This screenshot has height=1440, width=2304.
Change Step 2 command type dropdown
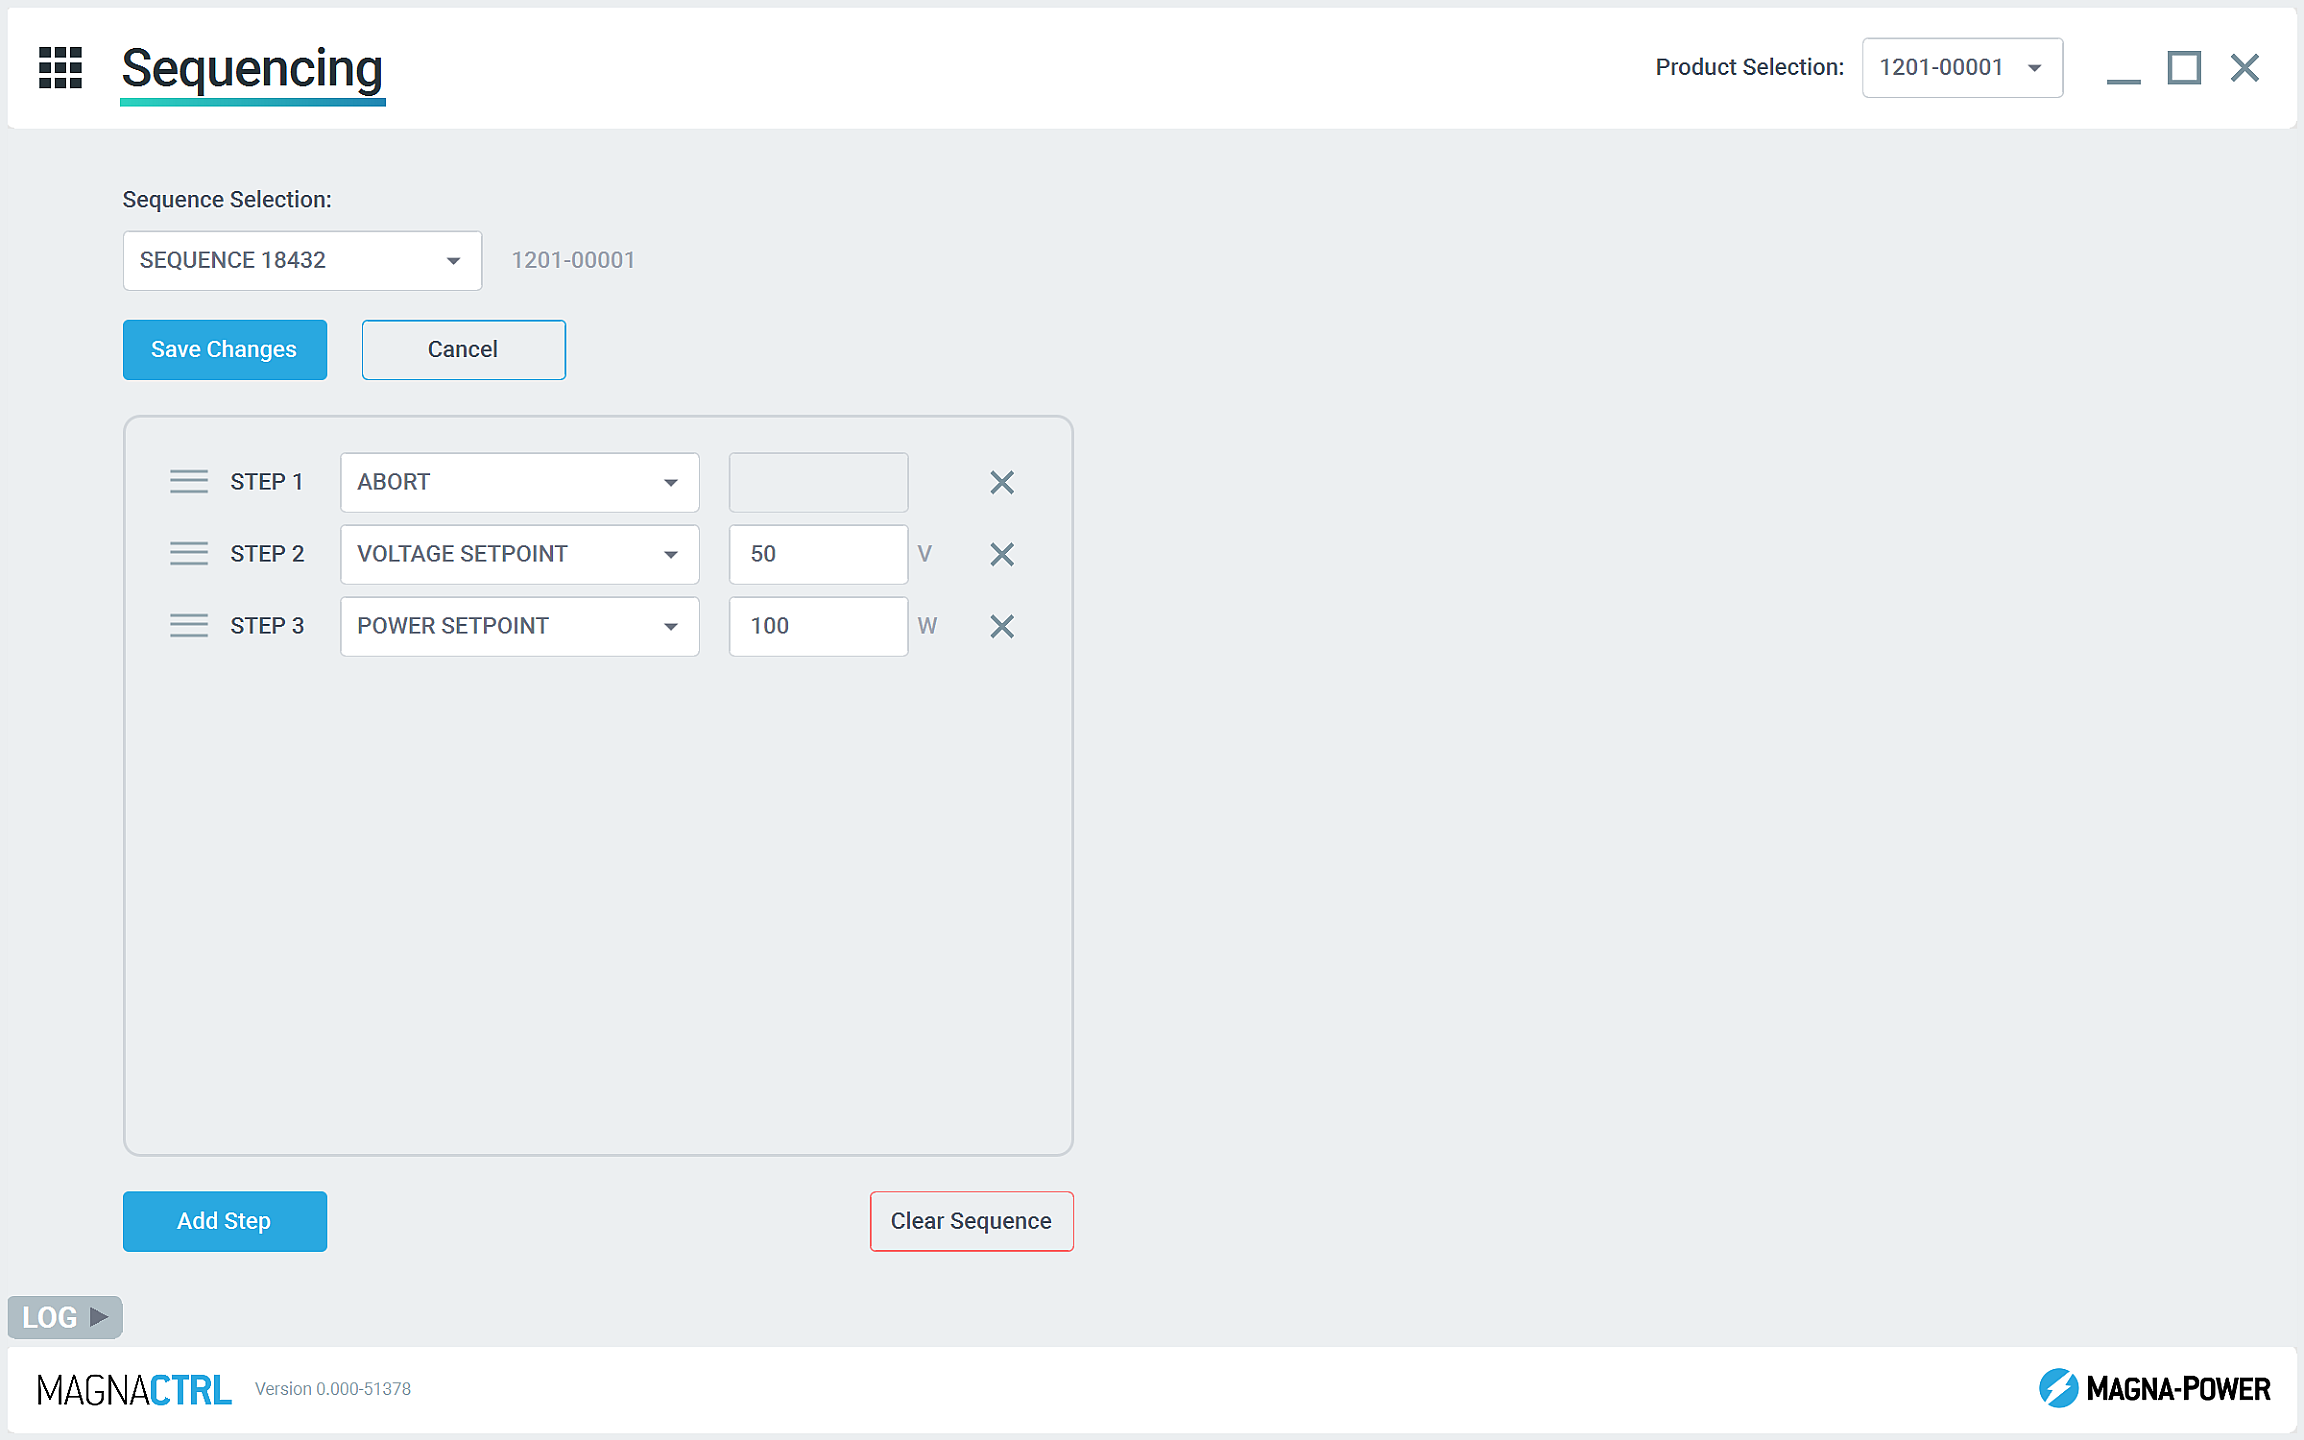[519, 554]
